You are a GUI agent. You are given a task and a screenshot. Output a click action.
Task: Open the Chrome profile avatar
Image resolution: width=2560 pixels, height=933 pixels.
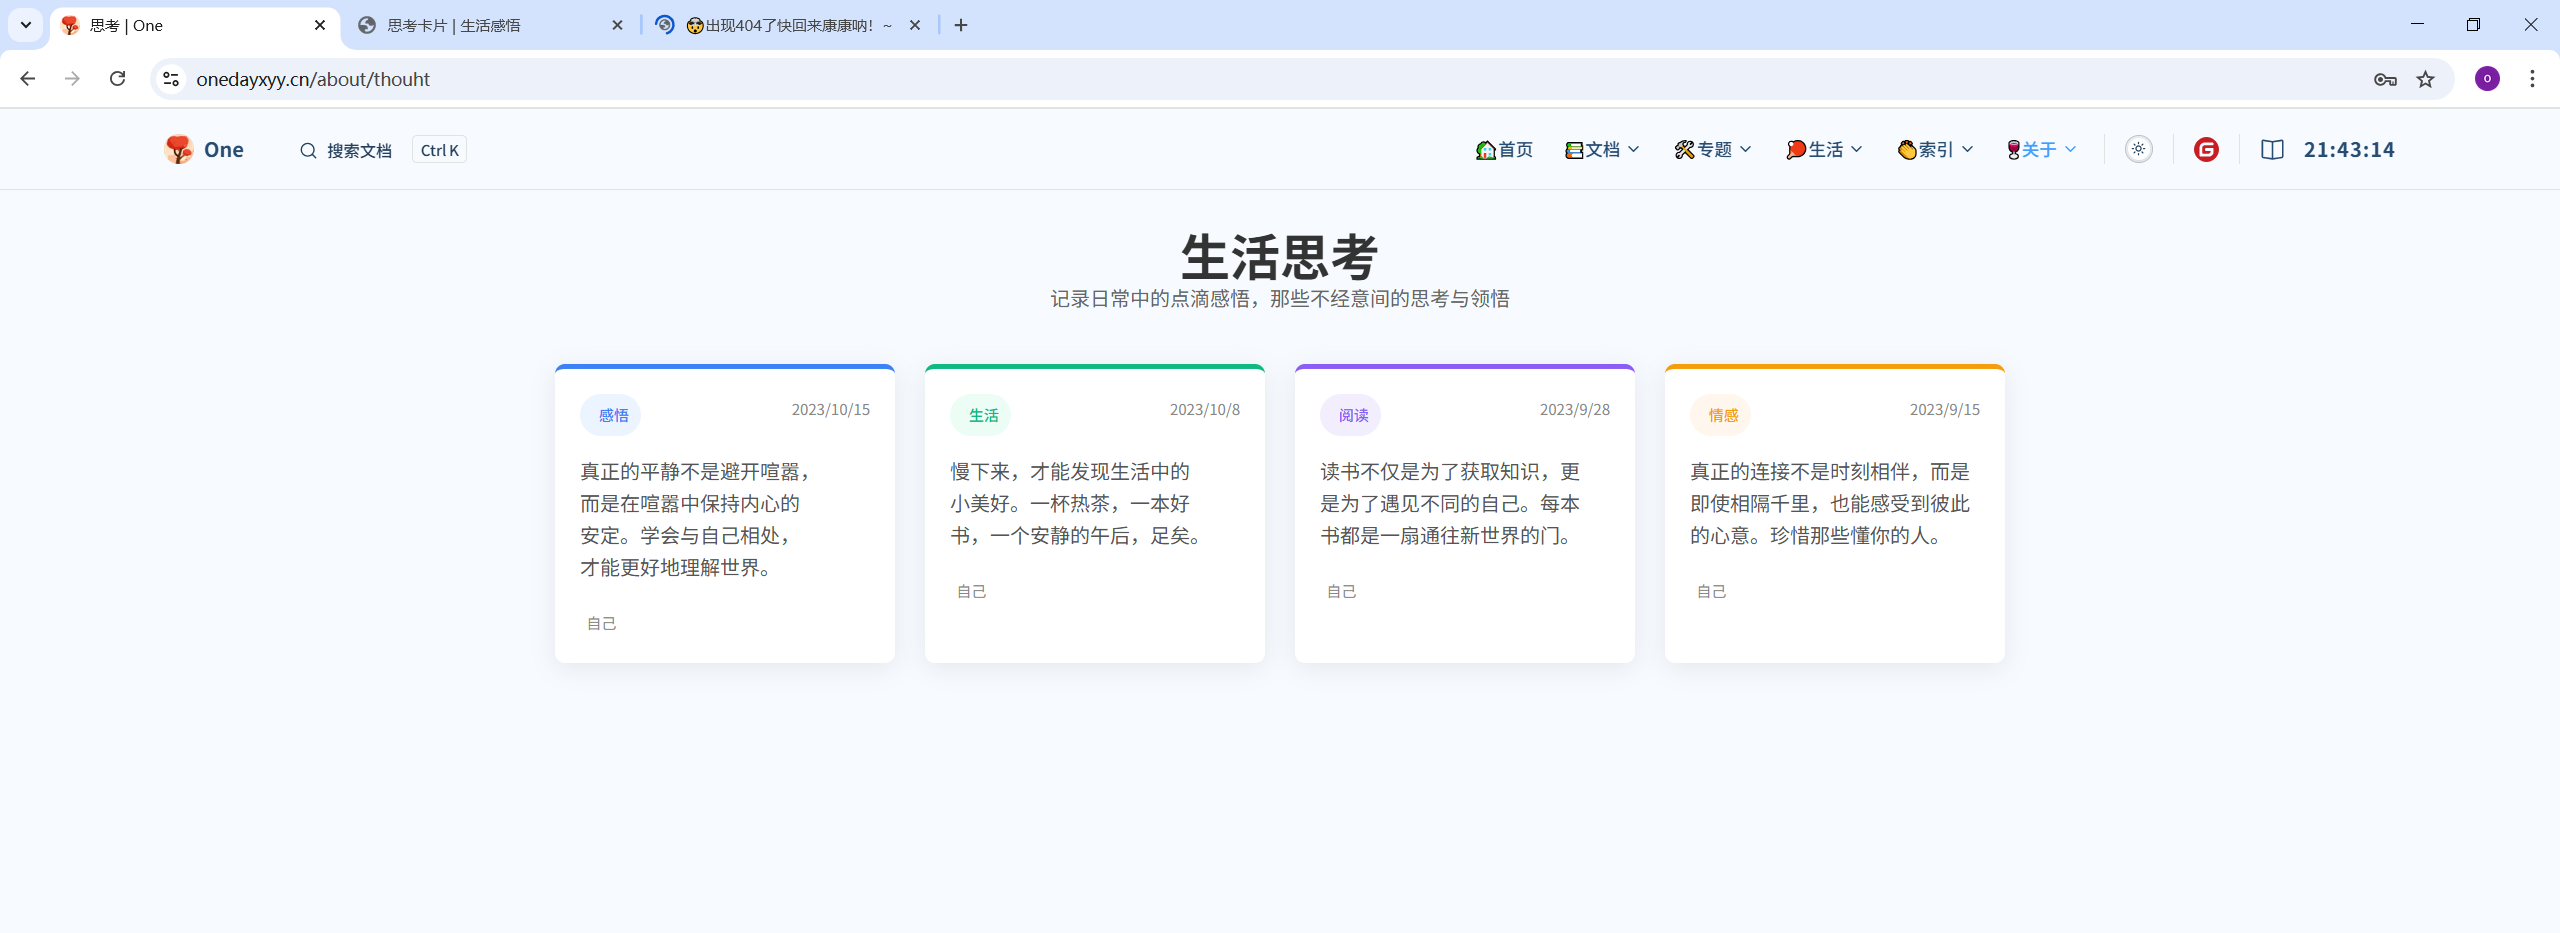2487,79
